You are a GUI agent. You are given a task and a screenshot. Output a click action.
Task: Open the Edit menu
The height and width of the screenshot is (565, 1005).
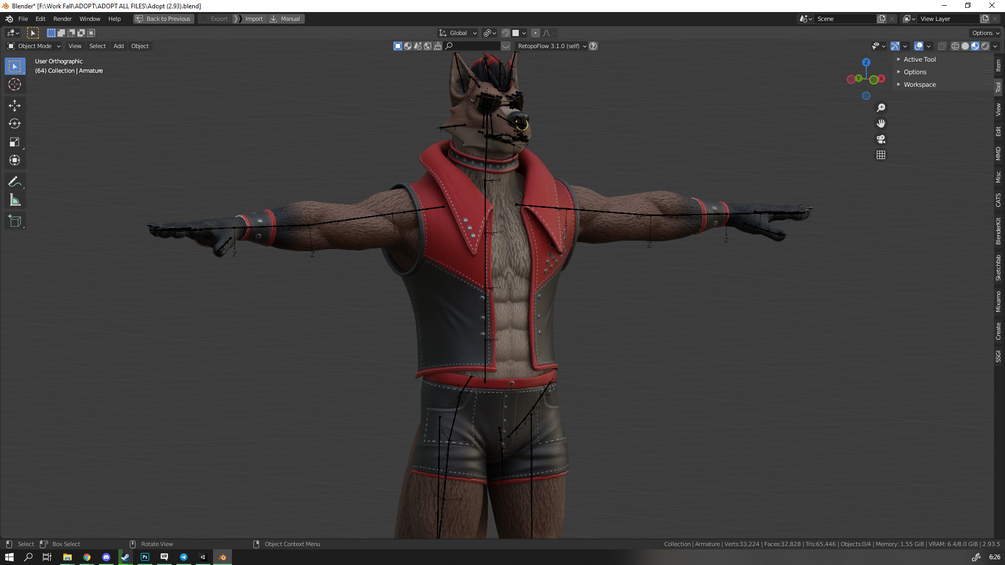coord(40,19)
